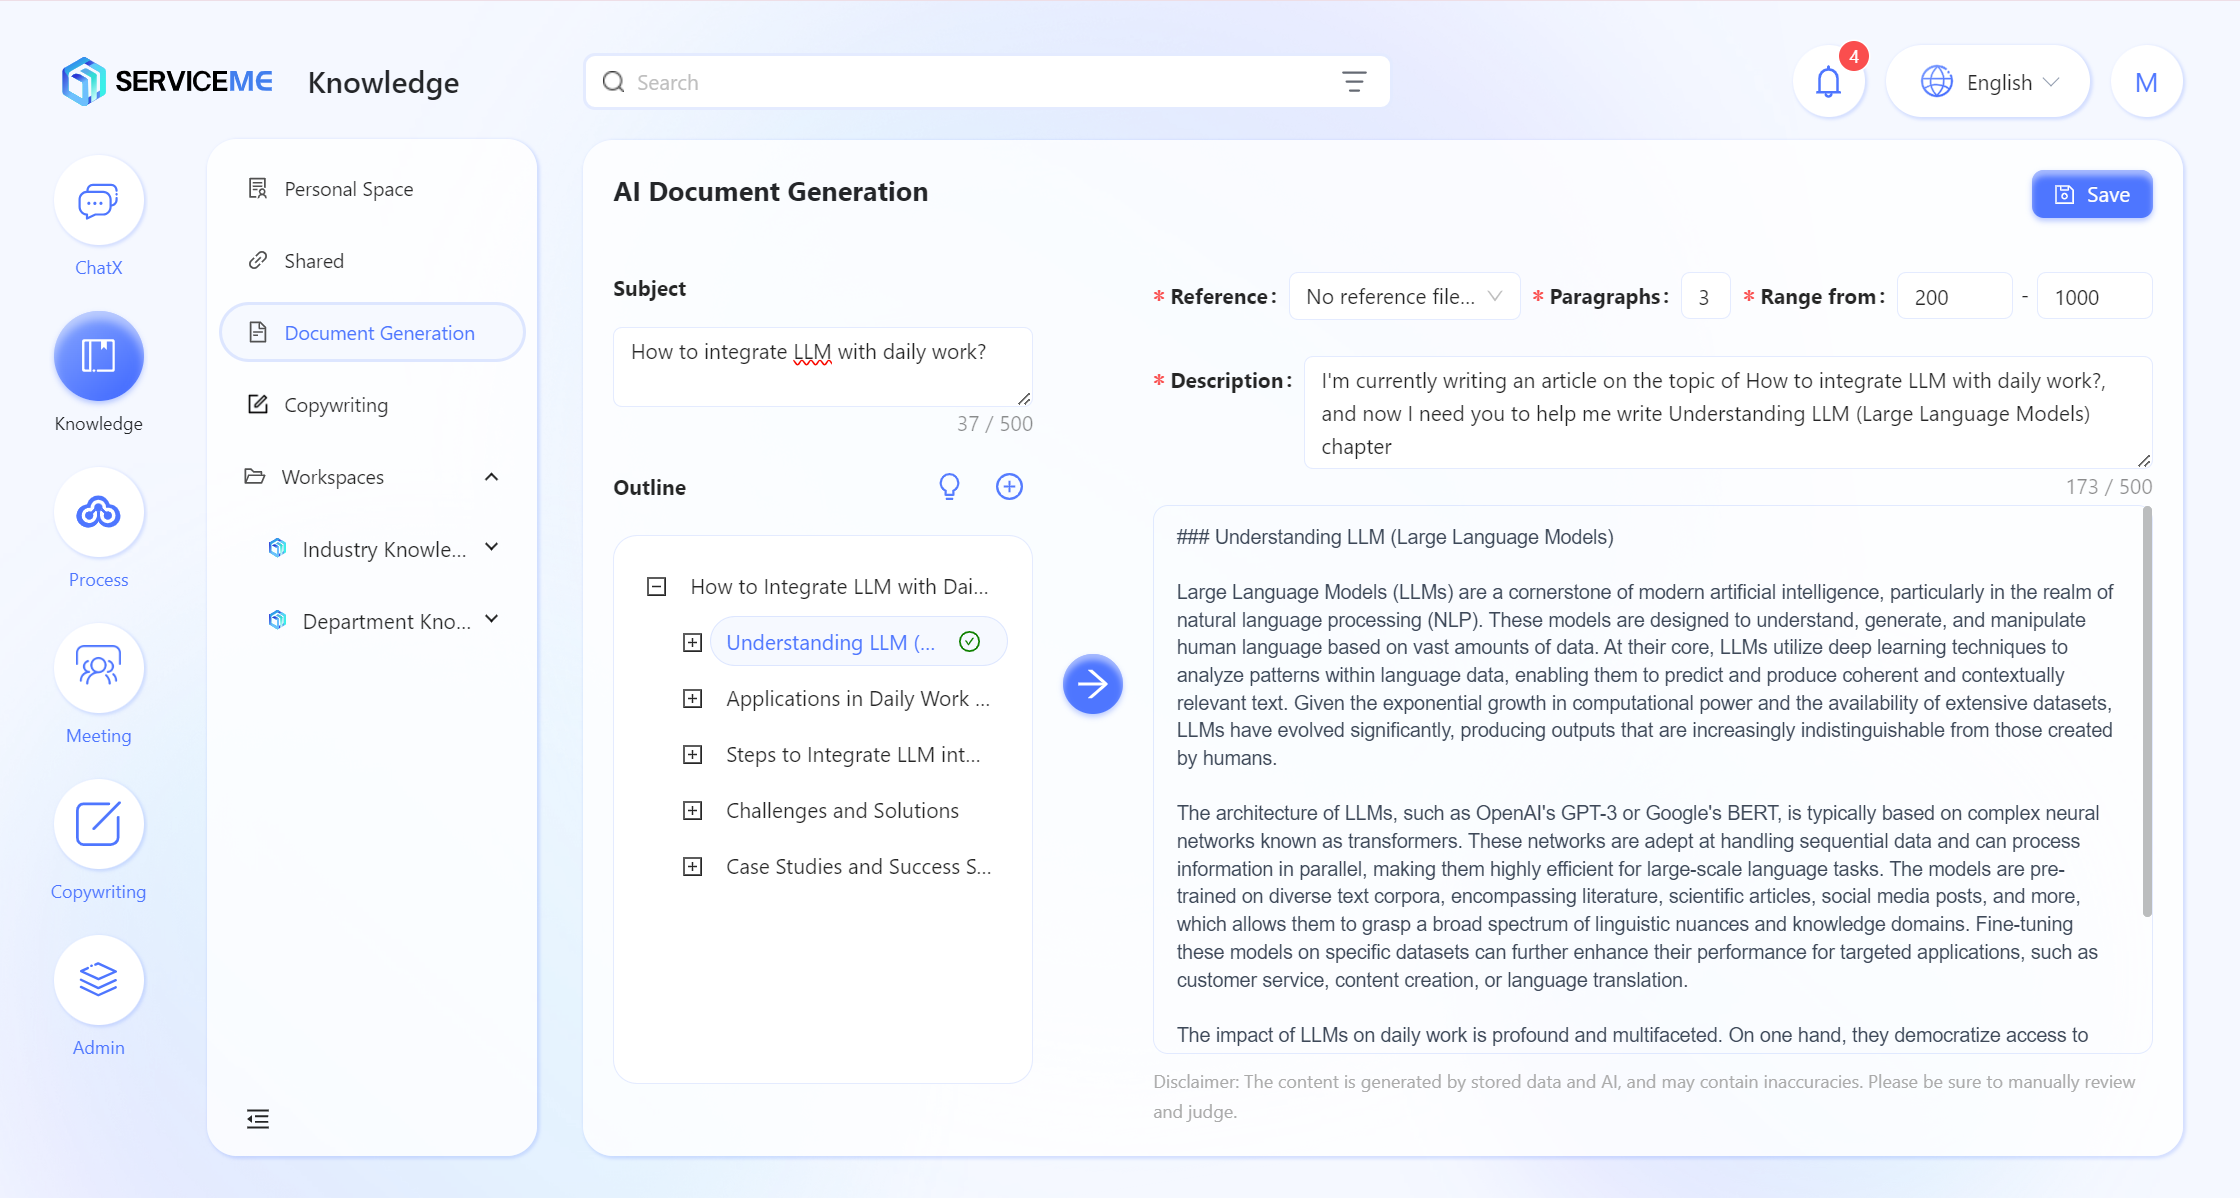Select Steps to Integrate LLM entry
The image size is (2240, 1198).
click(x=852, y=755)
